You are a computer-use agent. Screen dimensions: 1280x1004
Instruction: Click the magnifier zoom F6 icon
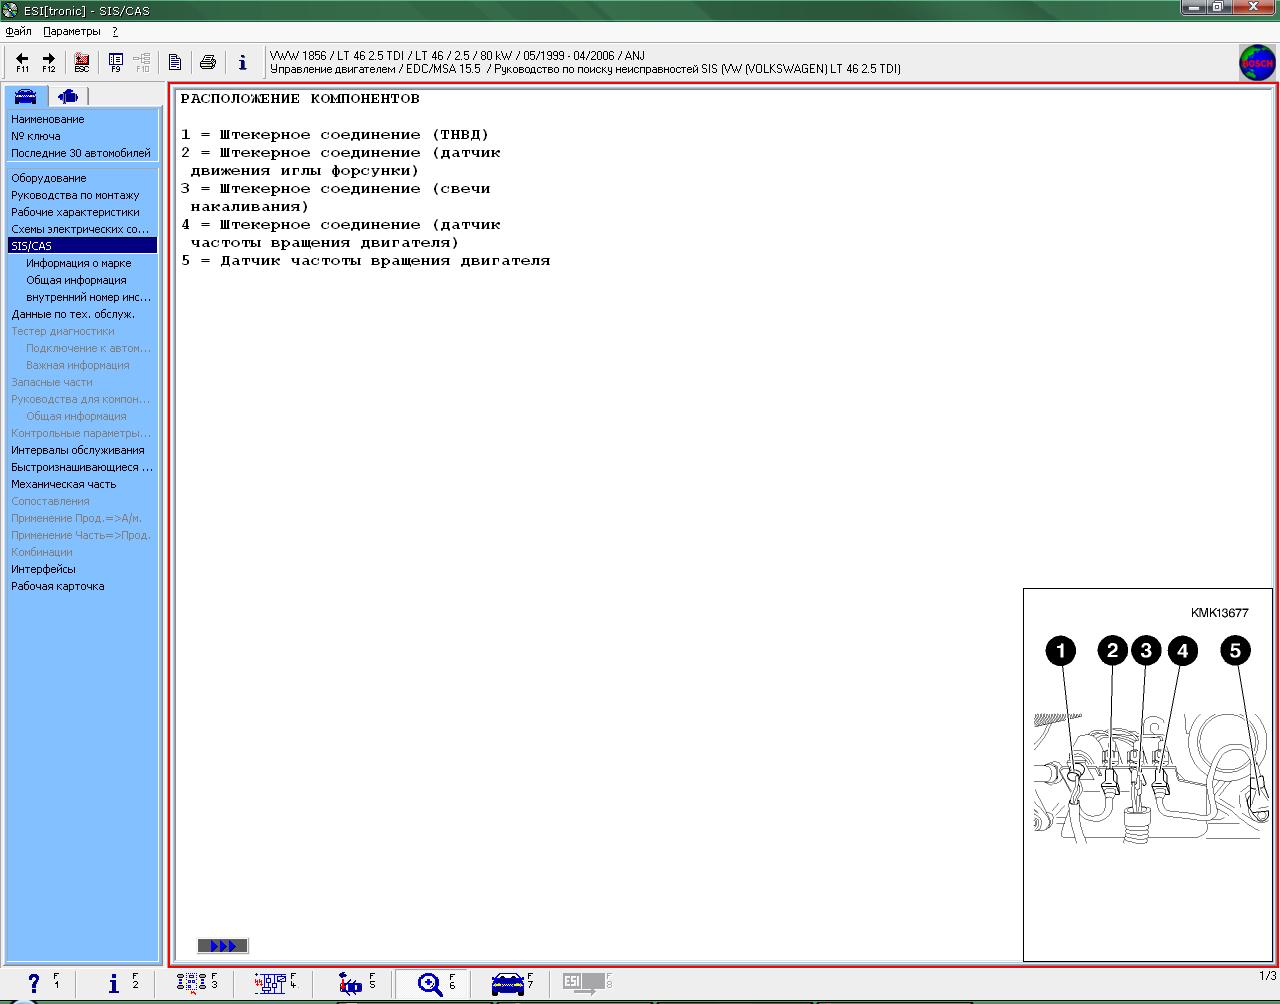(x=431, y=984)
